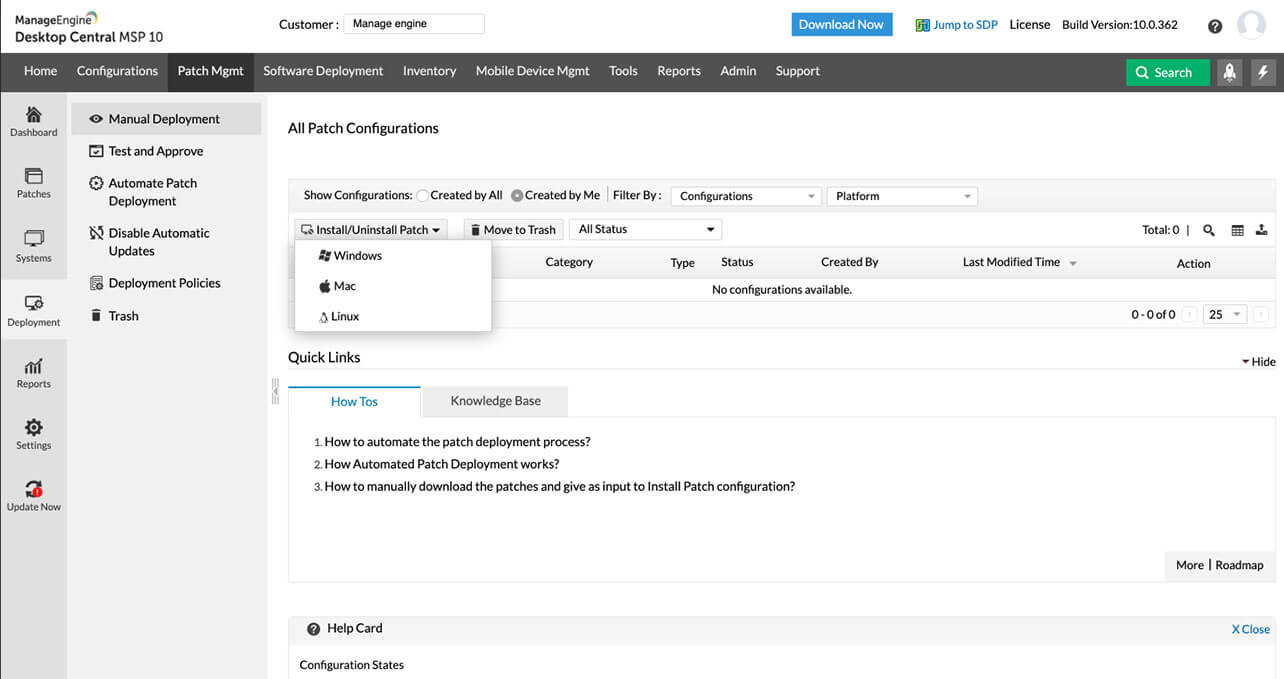Switch to the Knowledge Base tab

coord(495,401)
